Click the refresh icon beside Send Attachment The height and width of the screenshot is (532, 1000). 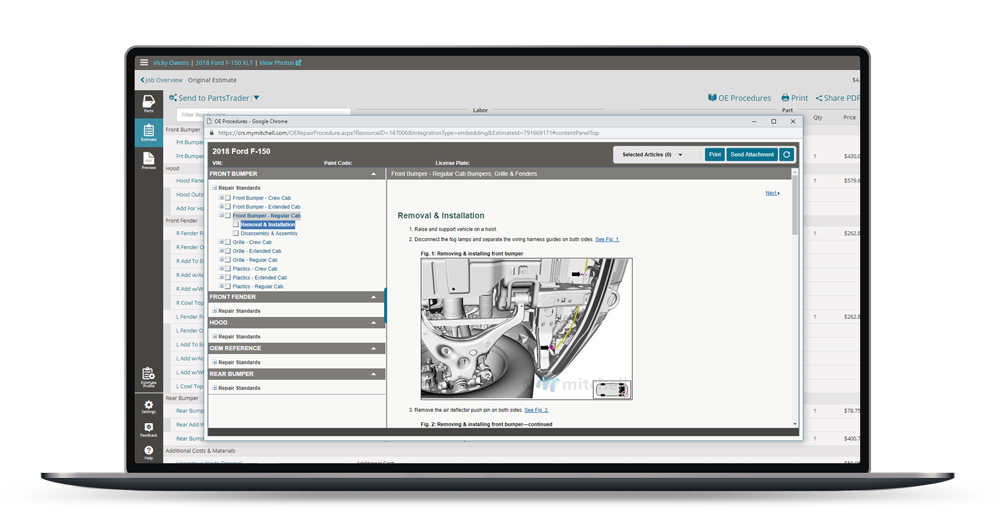pos(787,155)
